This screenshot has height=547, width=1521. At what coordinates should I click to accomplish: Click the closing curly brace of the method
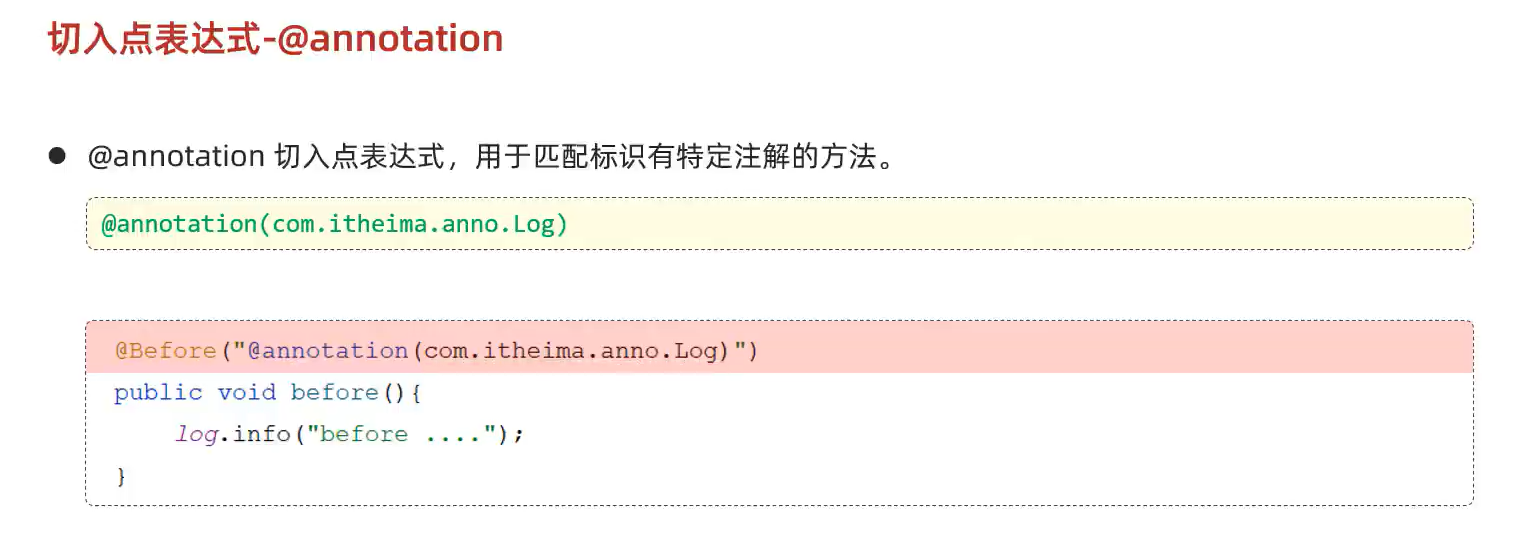(122, 477)
